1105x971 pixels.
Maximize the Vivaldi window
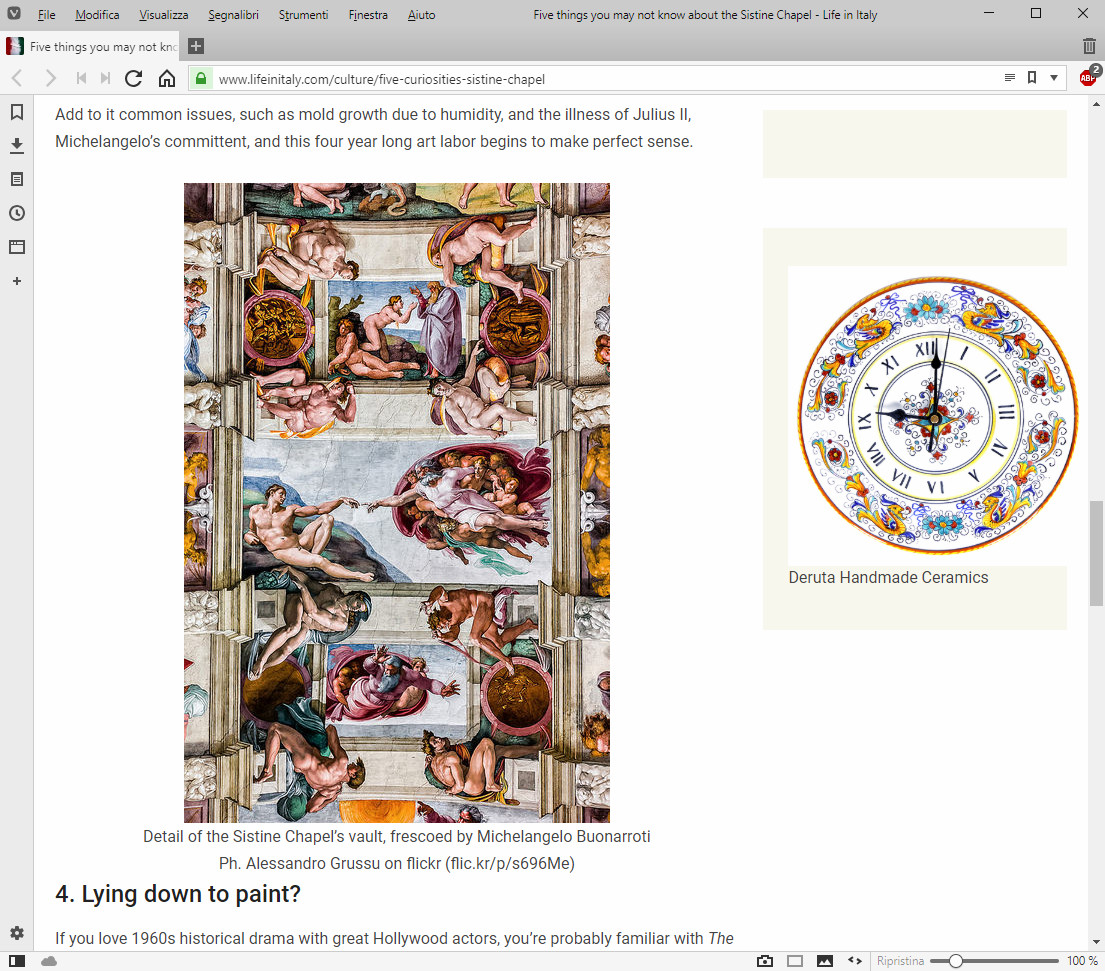pos(1036,13)
